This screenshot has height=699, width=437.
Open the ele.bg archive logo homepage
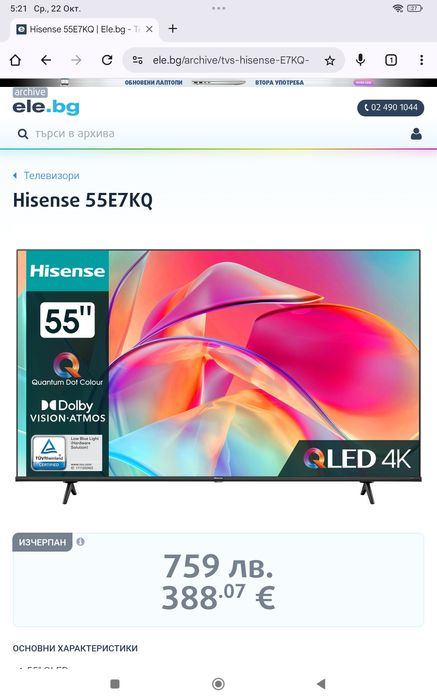click(x=46, y=102)
